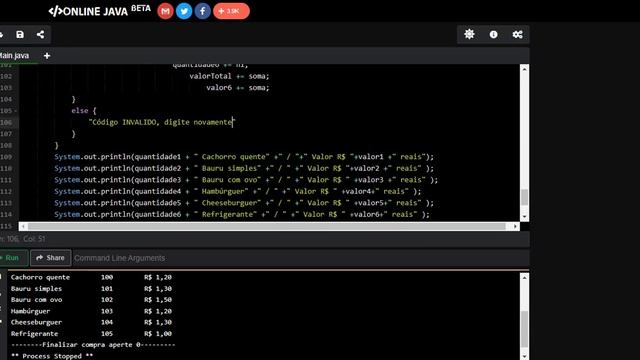Click the editor vertical scrollbar thumb
The width and height of the screenshot is (640, 360).
click(524, 197)
